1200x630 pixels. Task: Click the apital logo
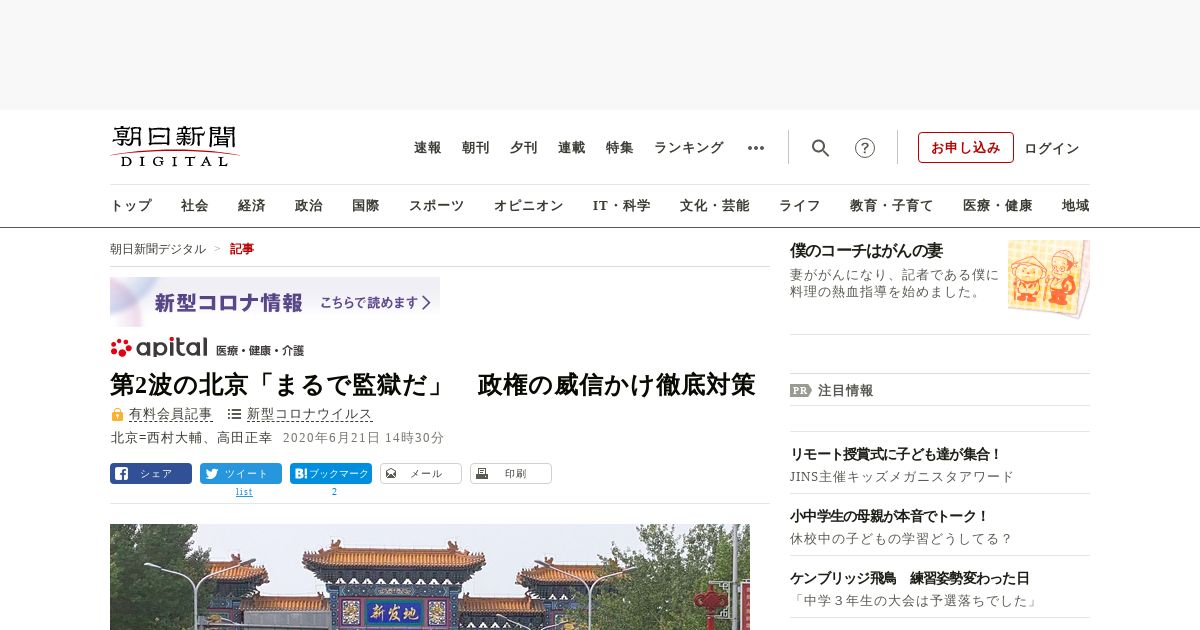[159, 347]
